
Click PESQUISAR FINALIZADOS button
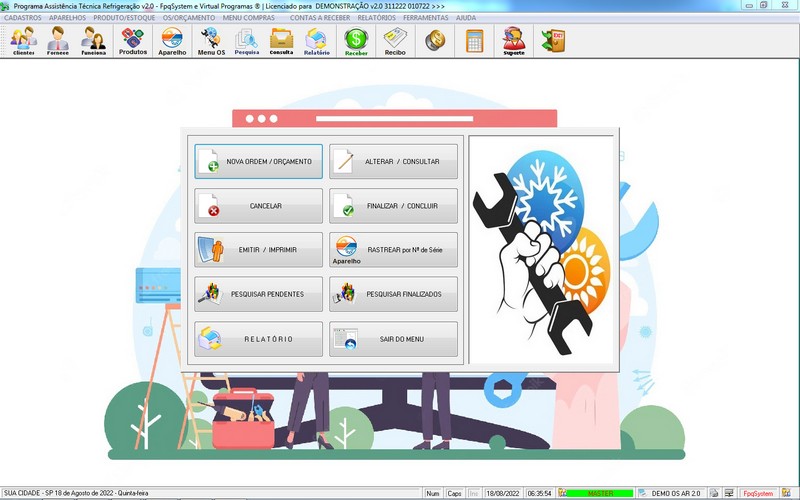click(393, 294)
